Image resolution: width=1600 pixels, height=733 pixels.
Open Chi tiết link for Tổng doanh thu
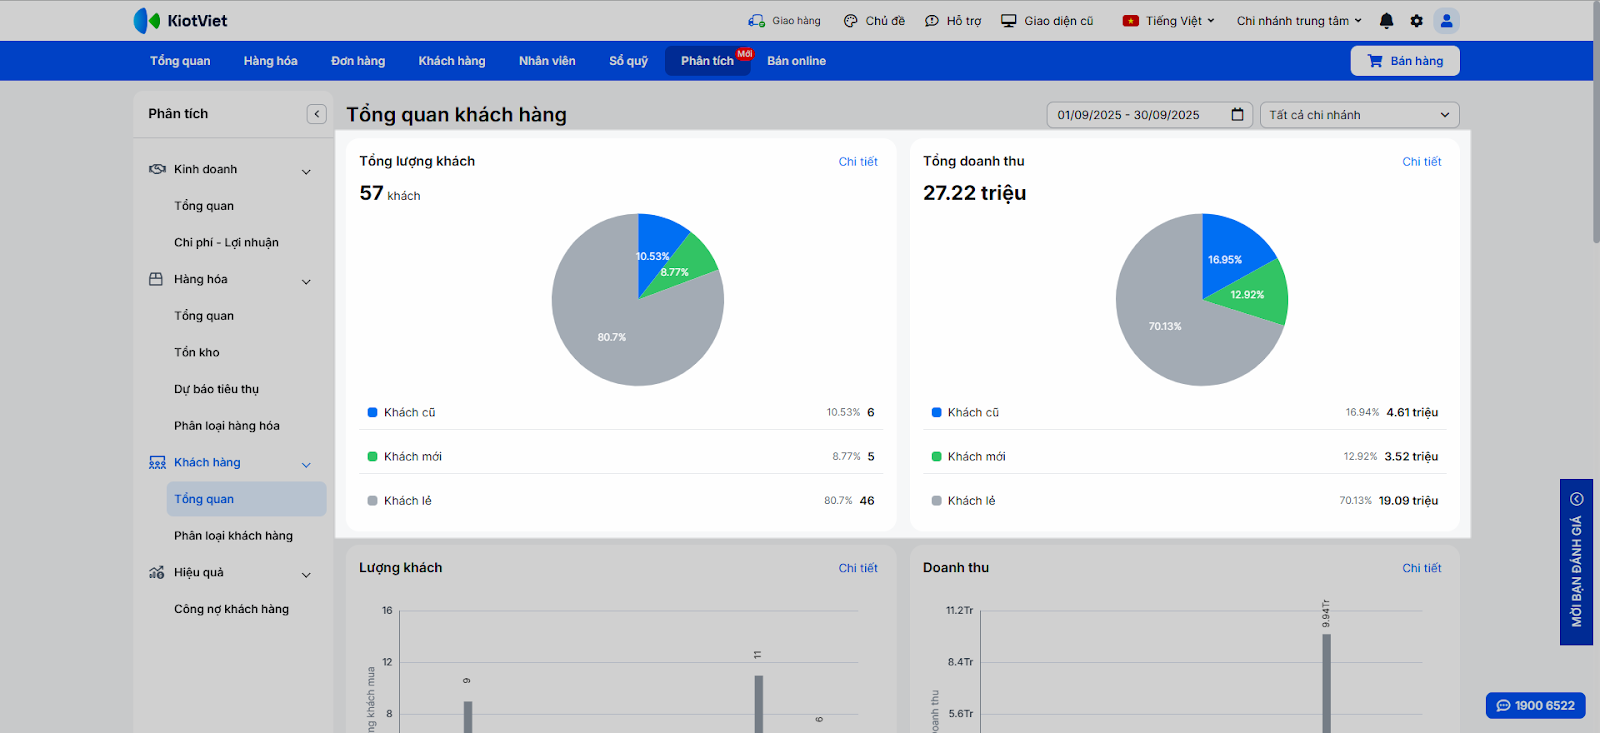1421,162
